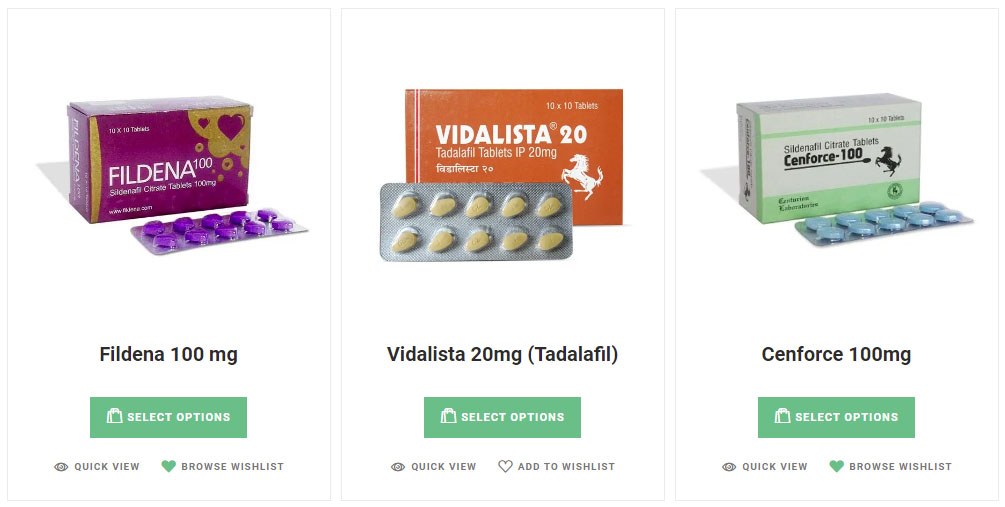1005x507 pixels.
Task: Click eye icon under Cenforce 100mg
Action: coord(729,467)
